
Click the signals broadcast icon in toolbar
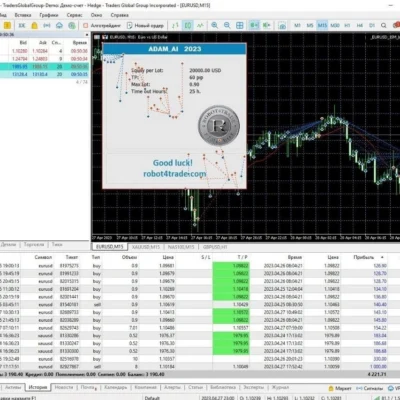pos(47,25)
